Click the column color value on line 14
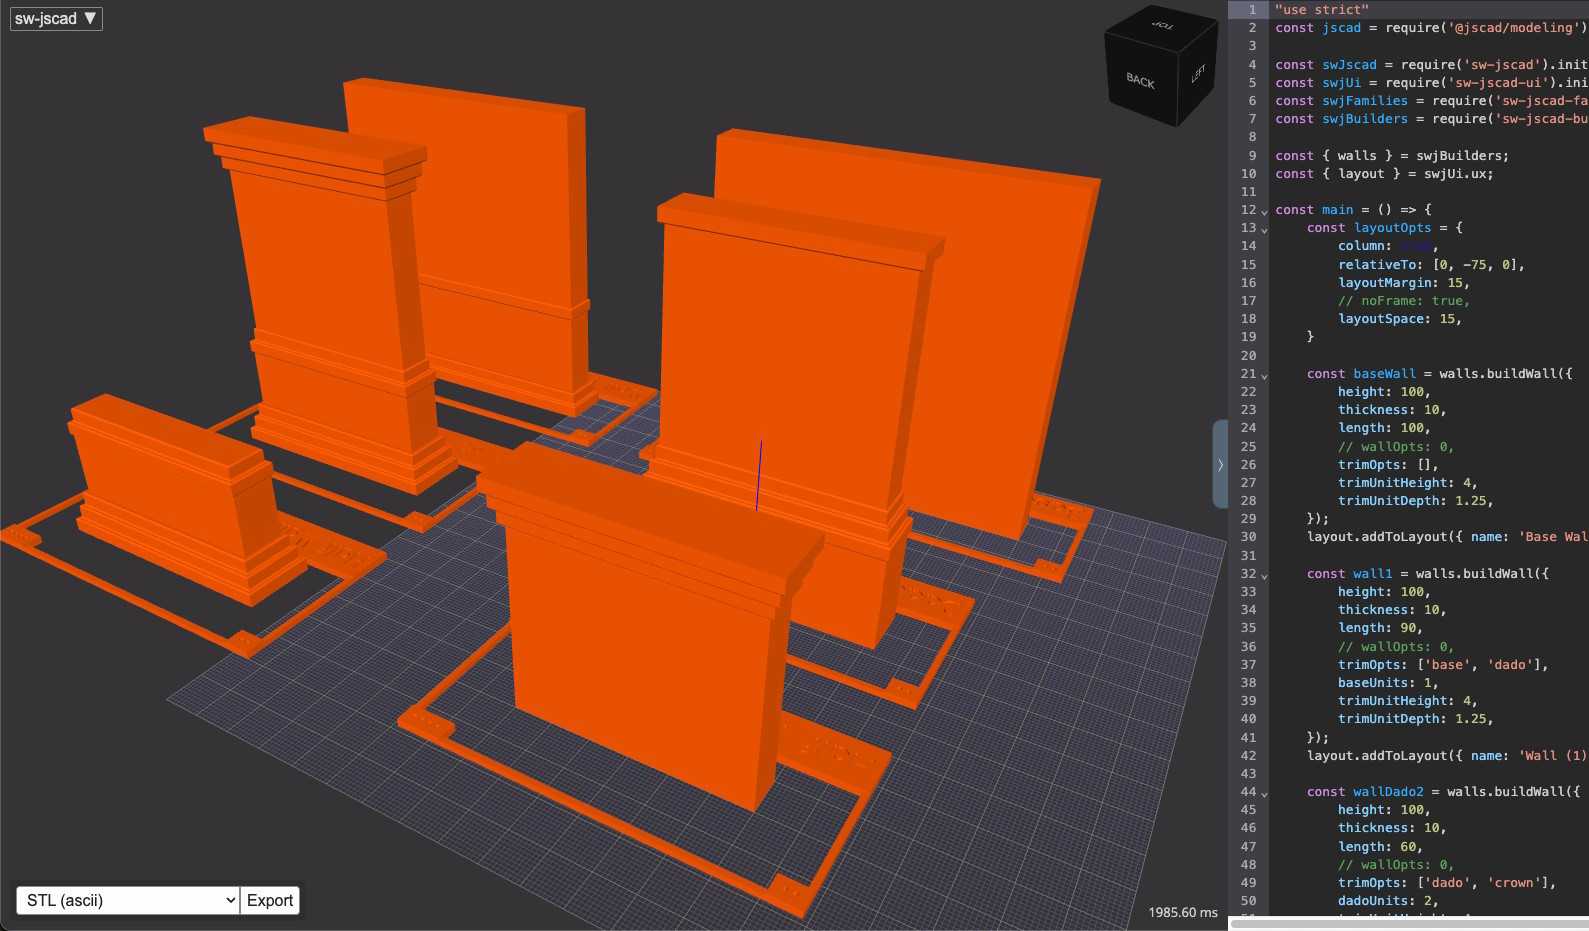This screenshot has width=1589, height=931. [1416, 246]
